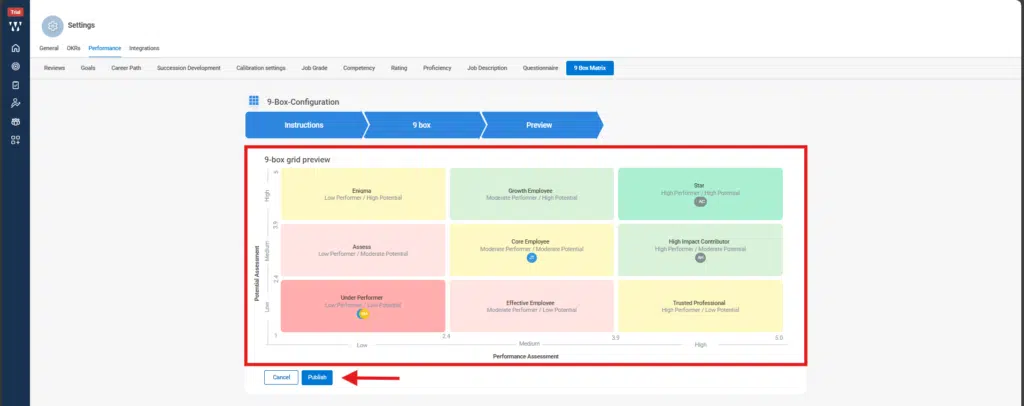Open the Home icon in sidebar
The height and width of the screenshot is (406, 1024).
pos(15,48)
